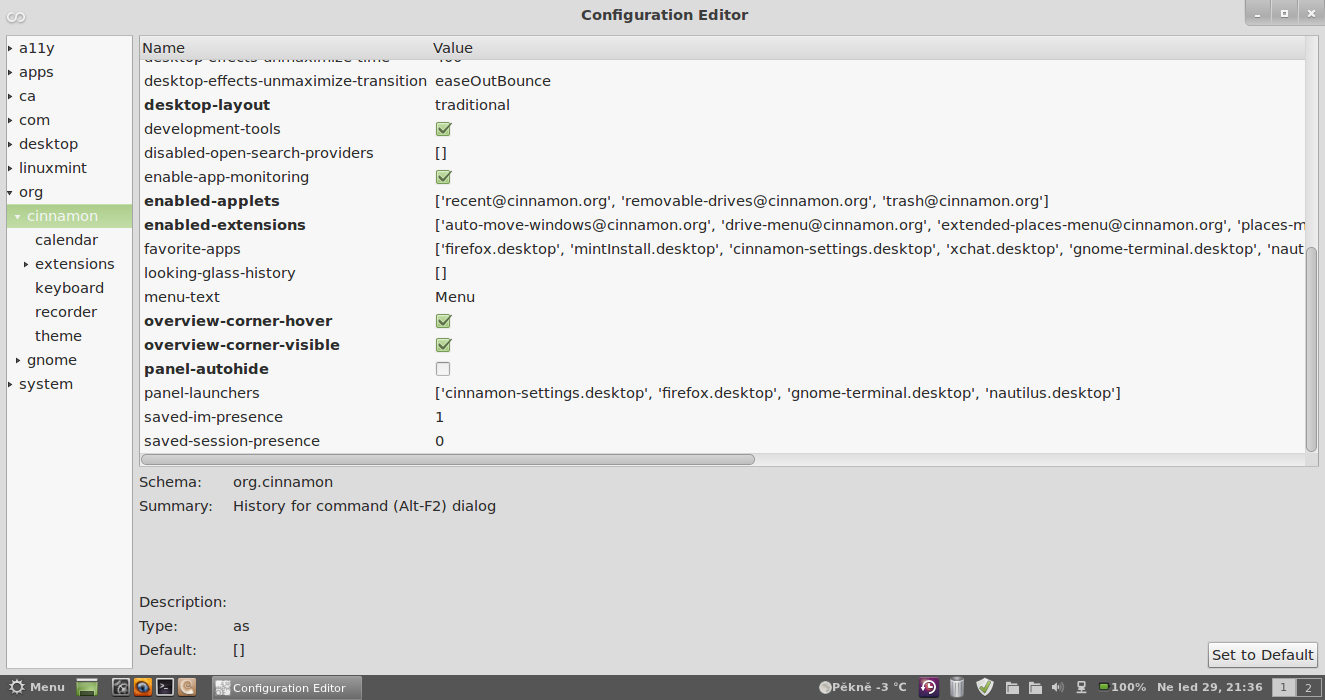The image size is (1325, 700).
Task: Click the Set to Default button
Action: 1262,655
